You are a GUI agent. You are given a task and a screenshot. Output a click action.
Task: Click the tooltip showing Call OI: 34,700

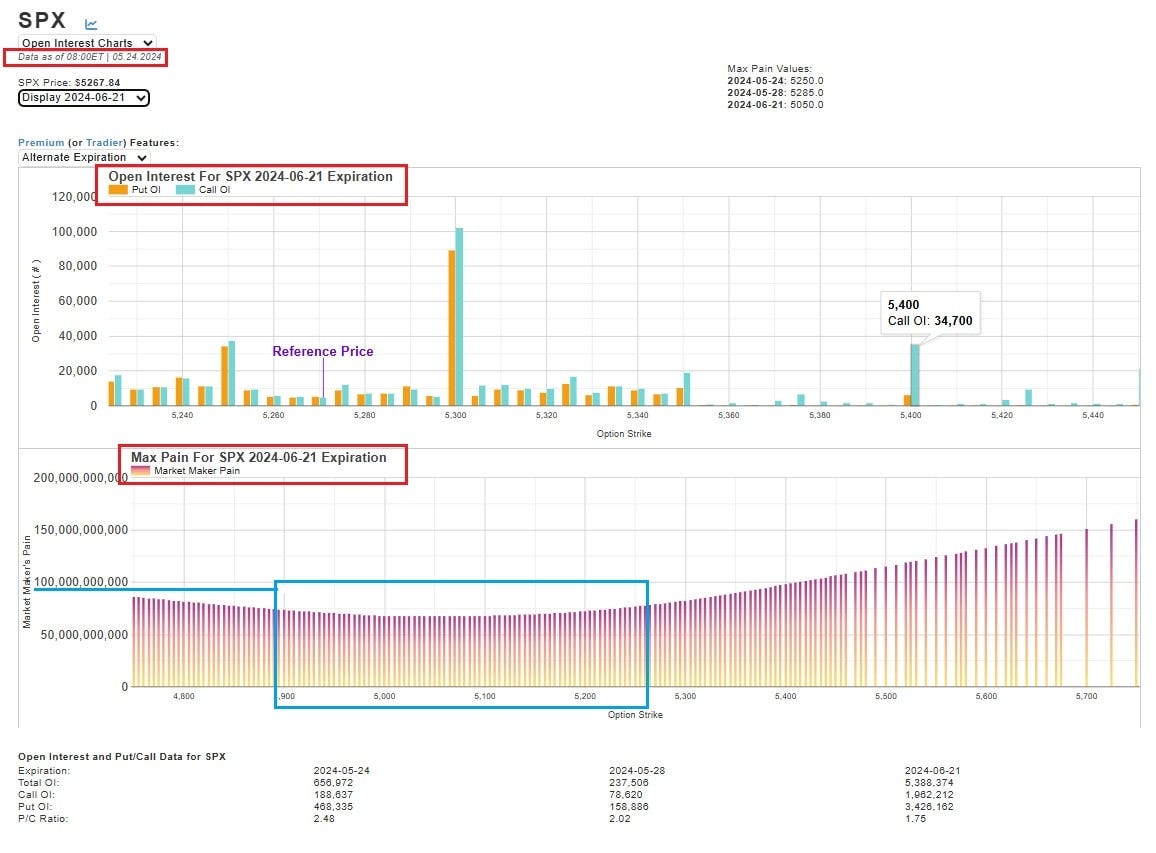[930, 313]
